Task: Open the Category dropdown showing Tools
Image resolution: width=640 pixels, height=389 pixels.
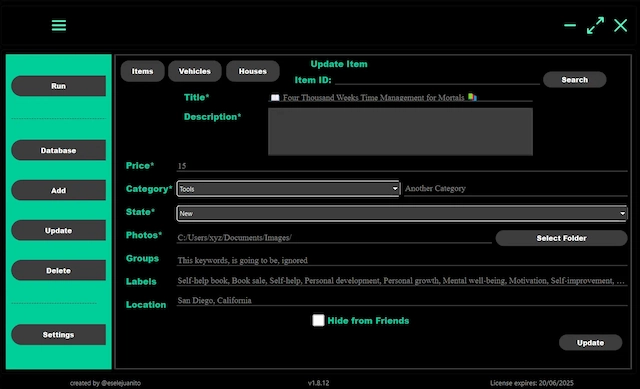Action: pyautogui.click(x=288, y=189)
